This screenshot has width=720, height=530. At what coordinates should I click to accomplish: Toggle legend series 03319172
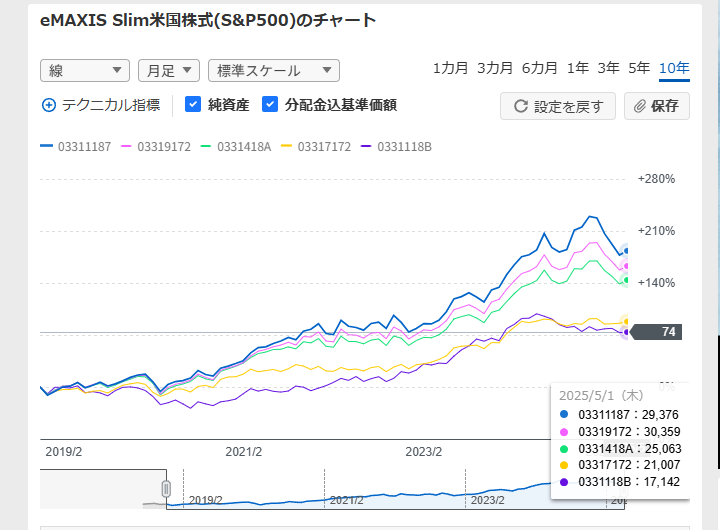click(156, 147)
